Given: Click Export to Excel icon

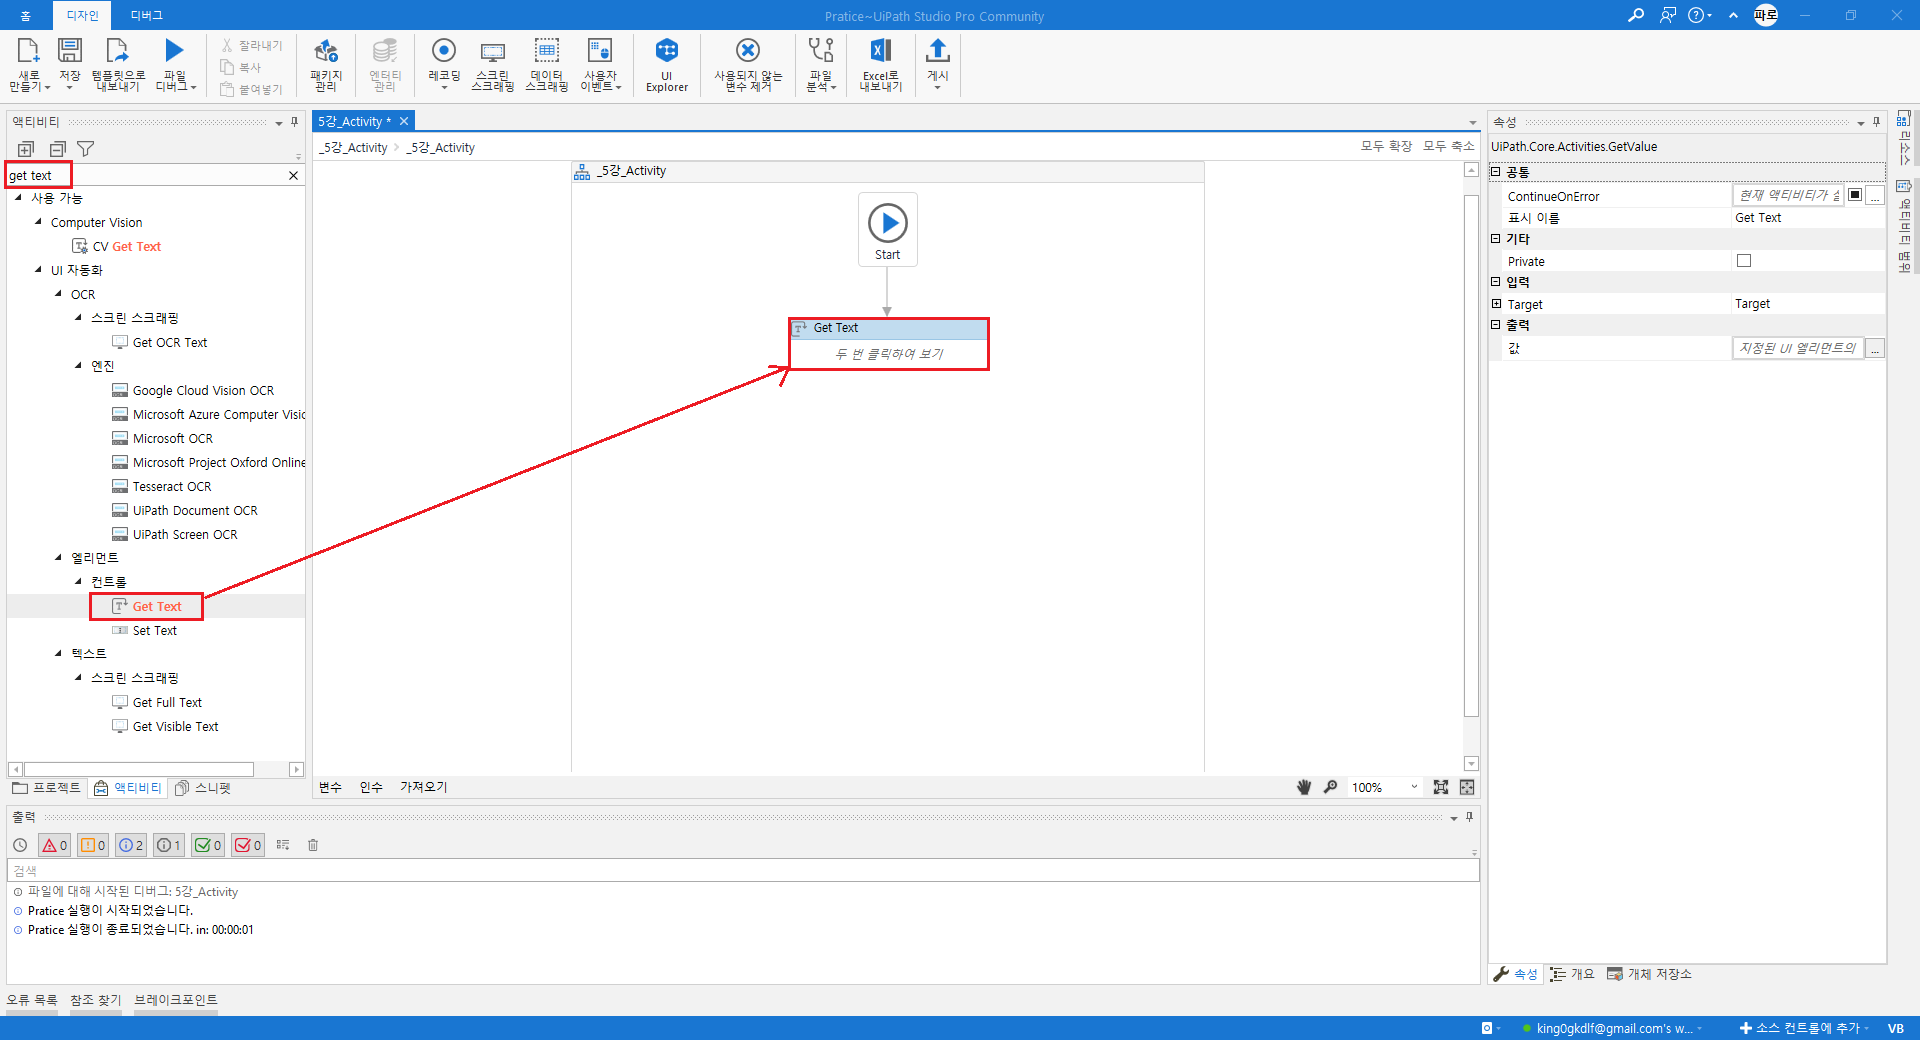Looking at the screenshot, I should coord(881,50).
